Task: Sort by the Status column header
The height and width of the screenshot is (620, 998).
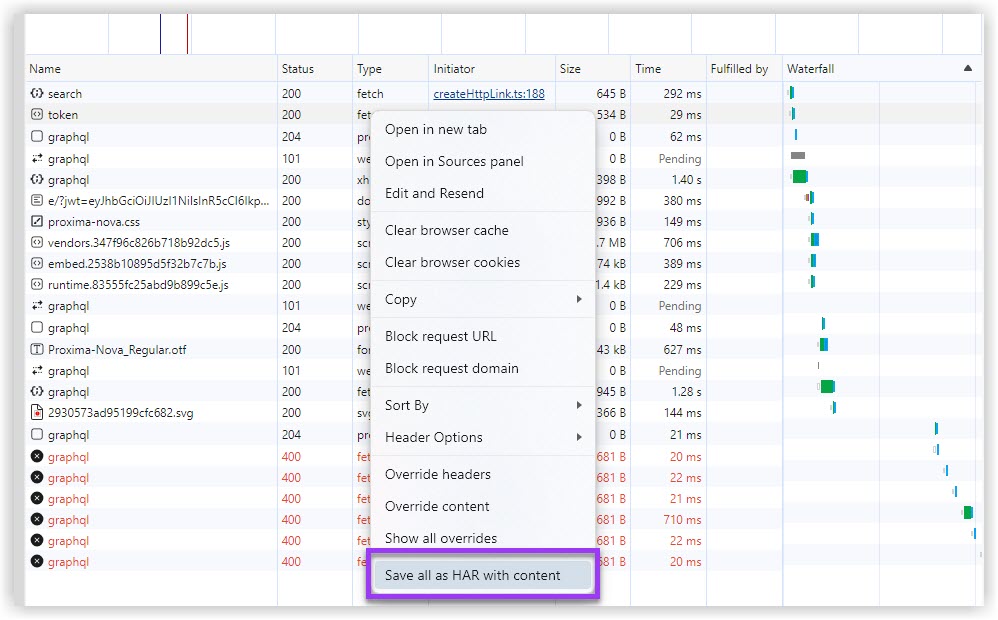Action: [x=314, y=69]
